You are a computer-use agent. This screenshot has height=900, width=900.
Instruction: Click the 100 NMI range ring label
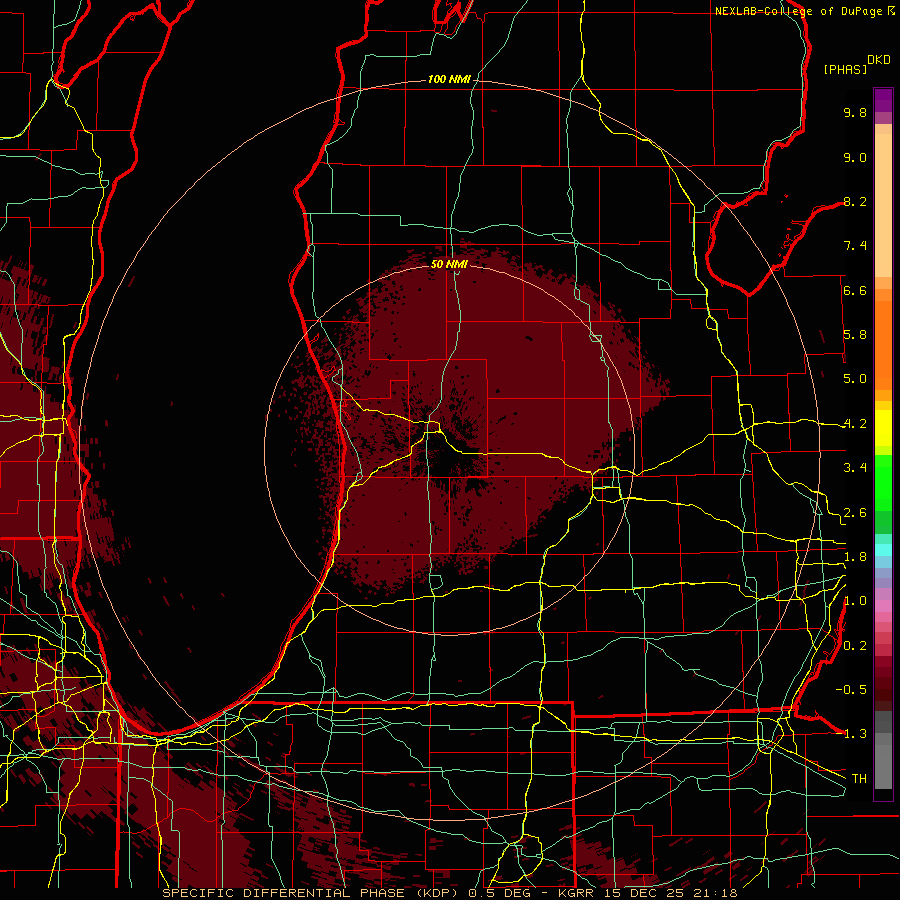click(x=449, y=79)
